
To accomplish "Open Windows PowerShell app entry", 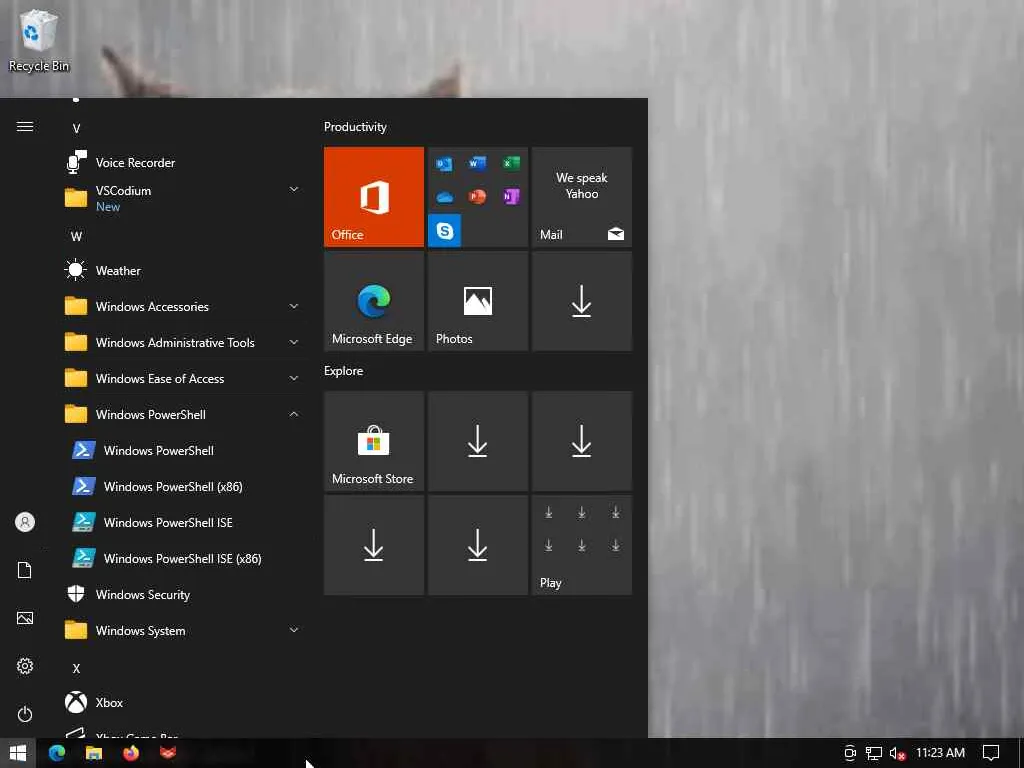I will pyautogui.click(x=183, y=451).
